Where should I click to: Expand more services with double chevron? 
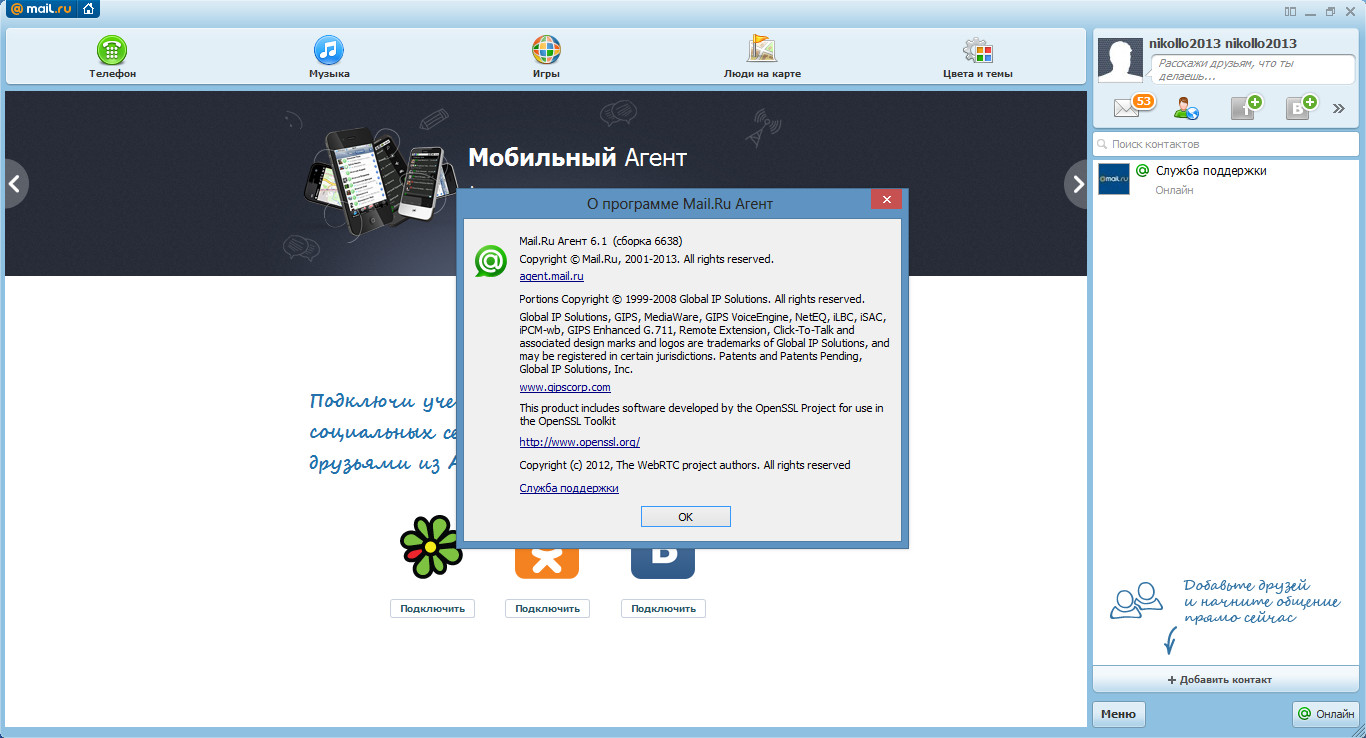(x=1339, y=108)
